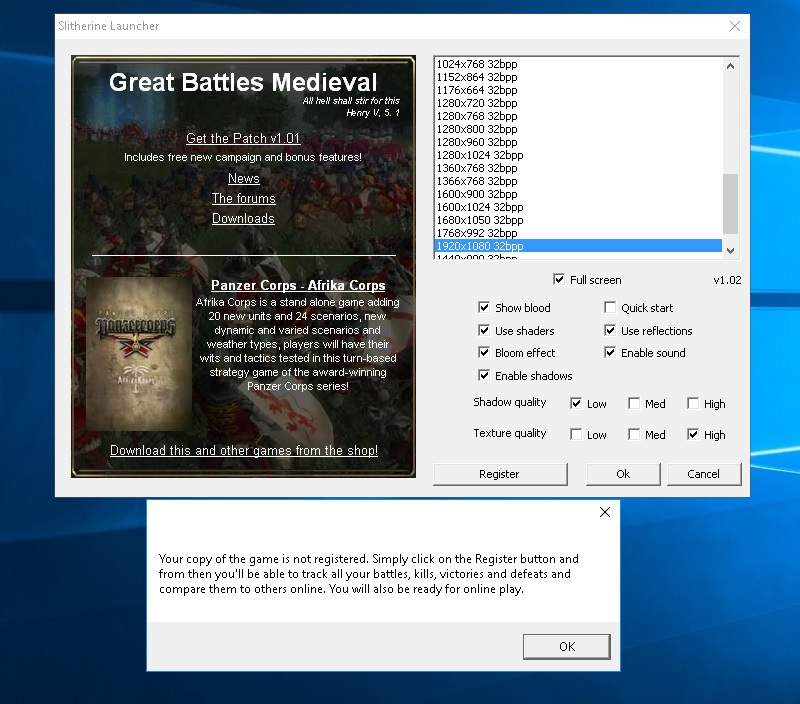This screenshot has width=800, height=704.
Task: Open the News link
Action: pyautogui.click(x=243, y=179)
